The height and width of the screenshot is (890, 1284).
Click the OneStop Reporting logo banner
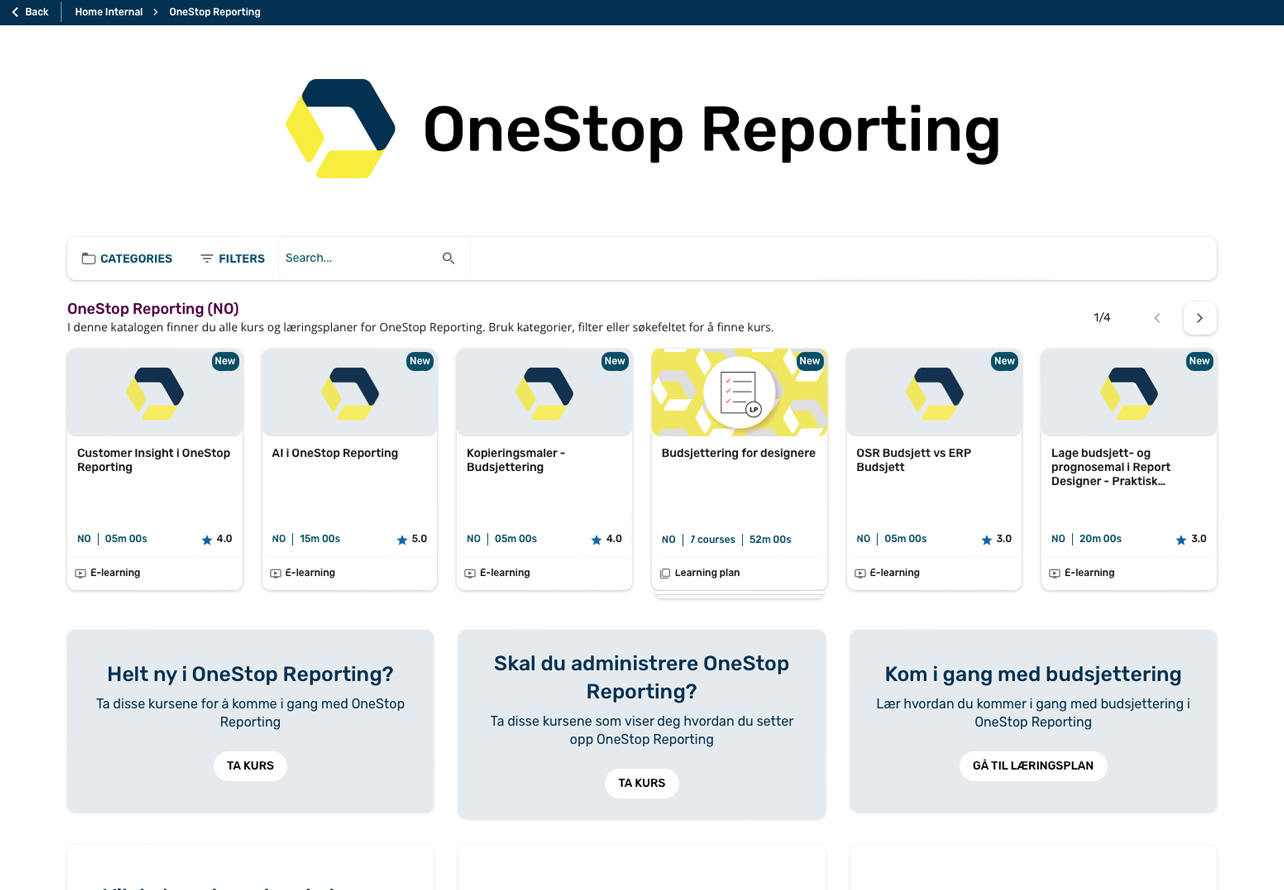coord(642,129)
